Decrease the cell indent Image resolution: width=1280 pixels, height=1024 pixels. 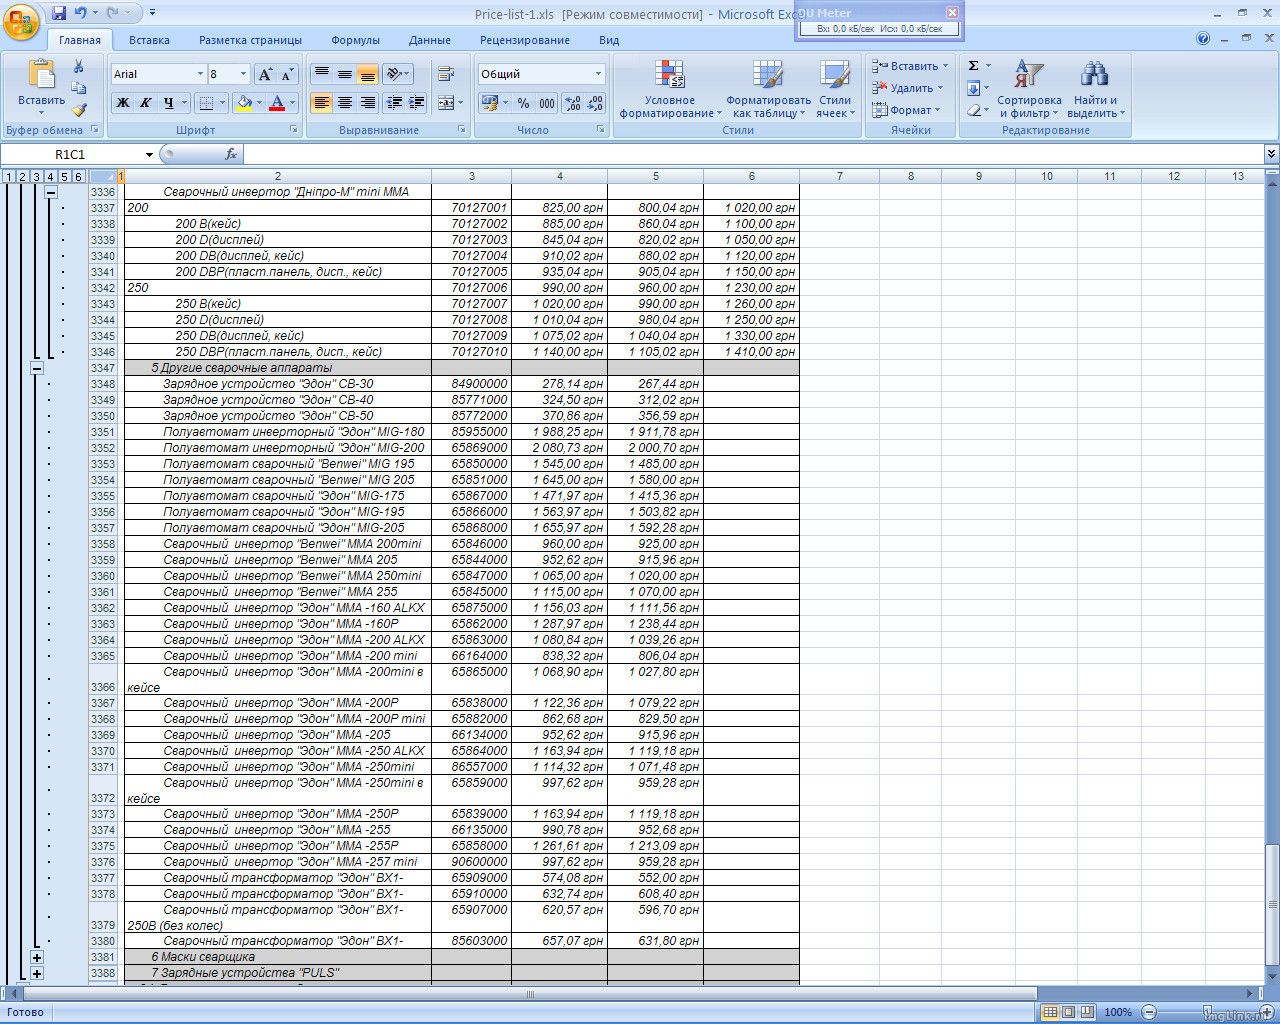(394, 102)
